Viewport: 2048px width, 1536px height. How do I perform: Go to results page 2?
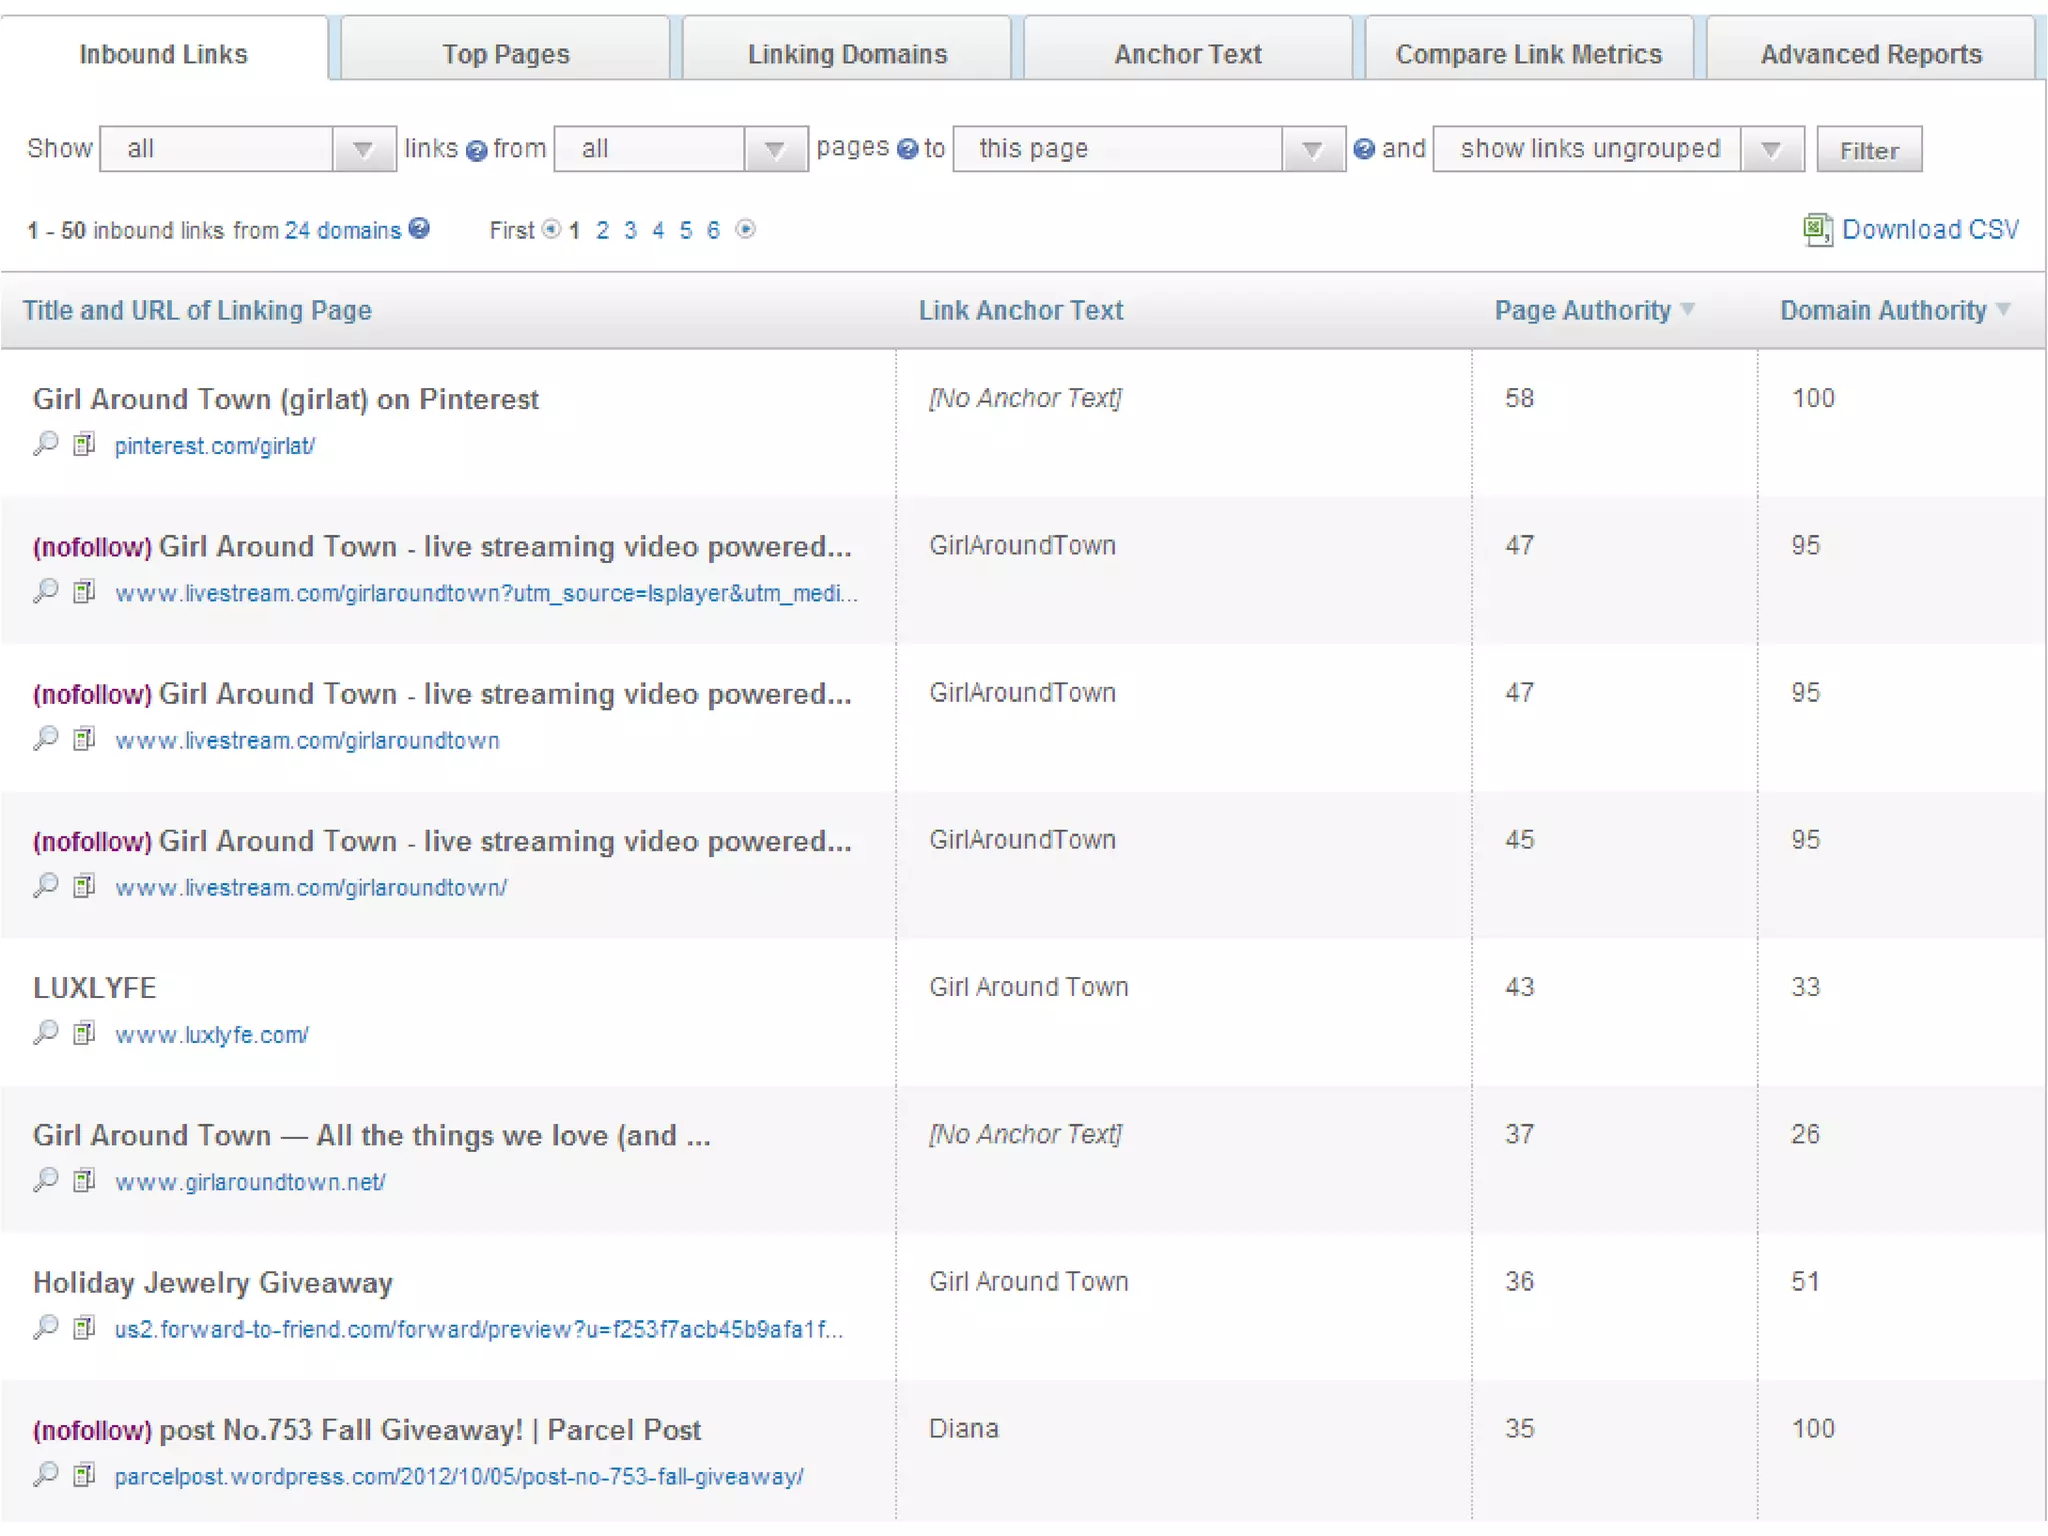coord(602,230)
